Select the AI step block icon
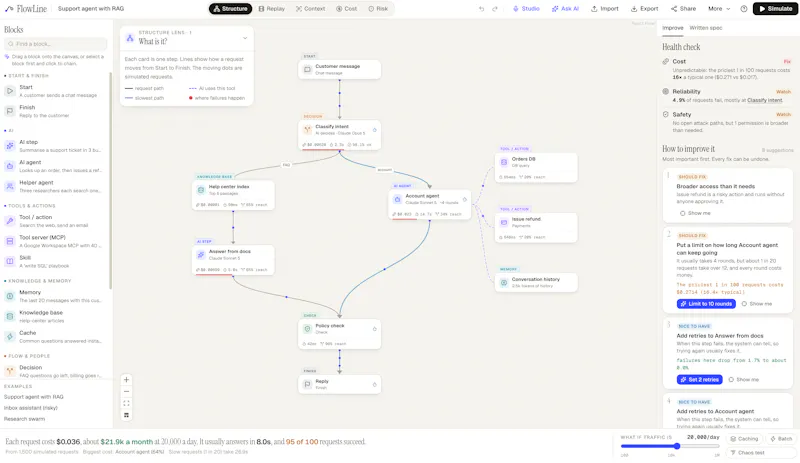 [x=10, y=145]
